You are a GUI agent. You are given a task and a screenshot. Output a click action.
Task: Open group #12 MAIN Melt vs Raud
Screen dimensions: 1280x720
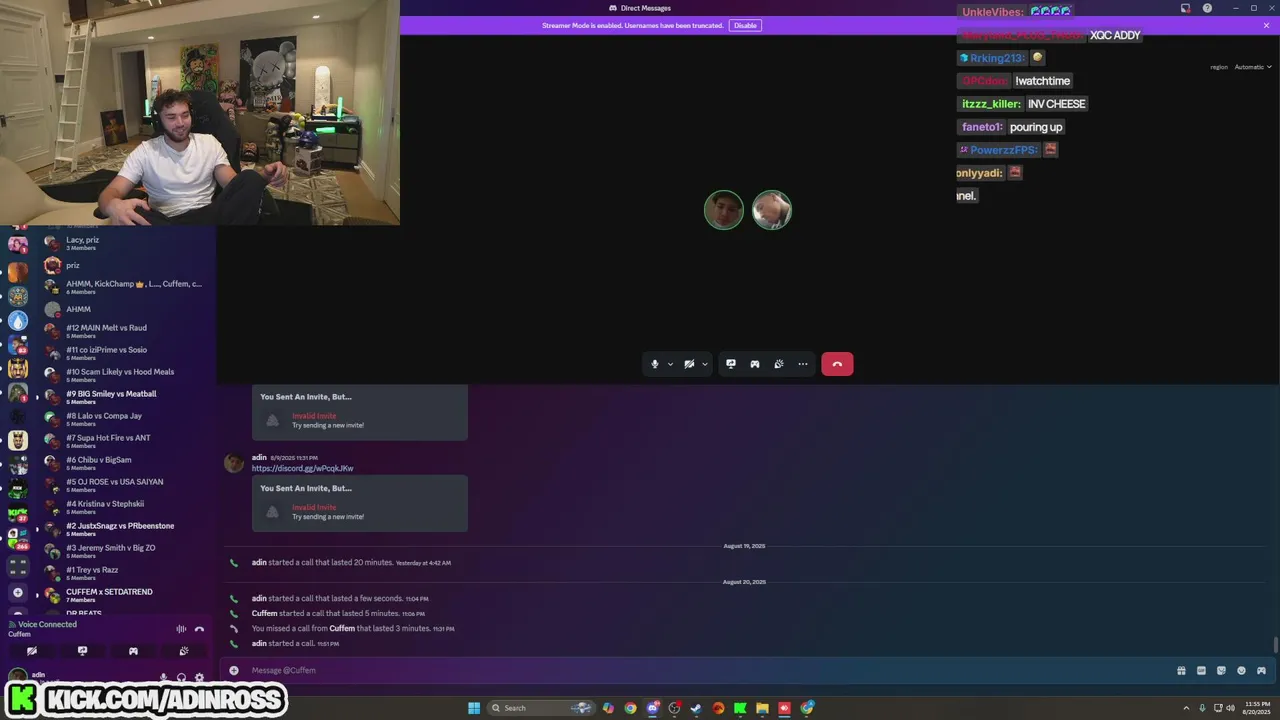point(125,331)
